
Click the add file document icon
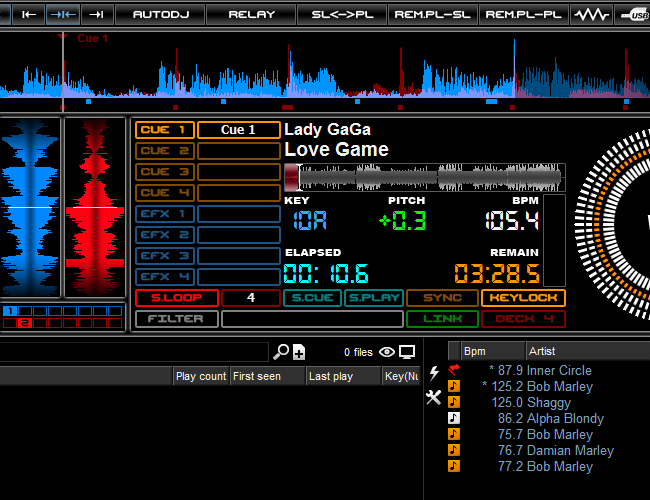coord(299,352)
